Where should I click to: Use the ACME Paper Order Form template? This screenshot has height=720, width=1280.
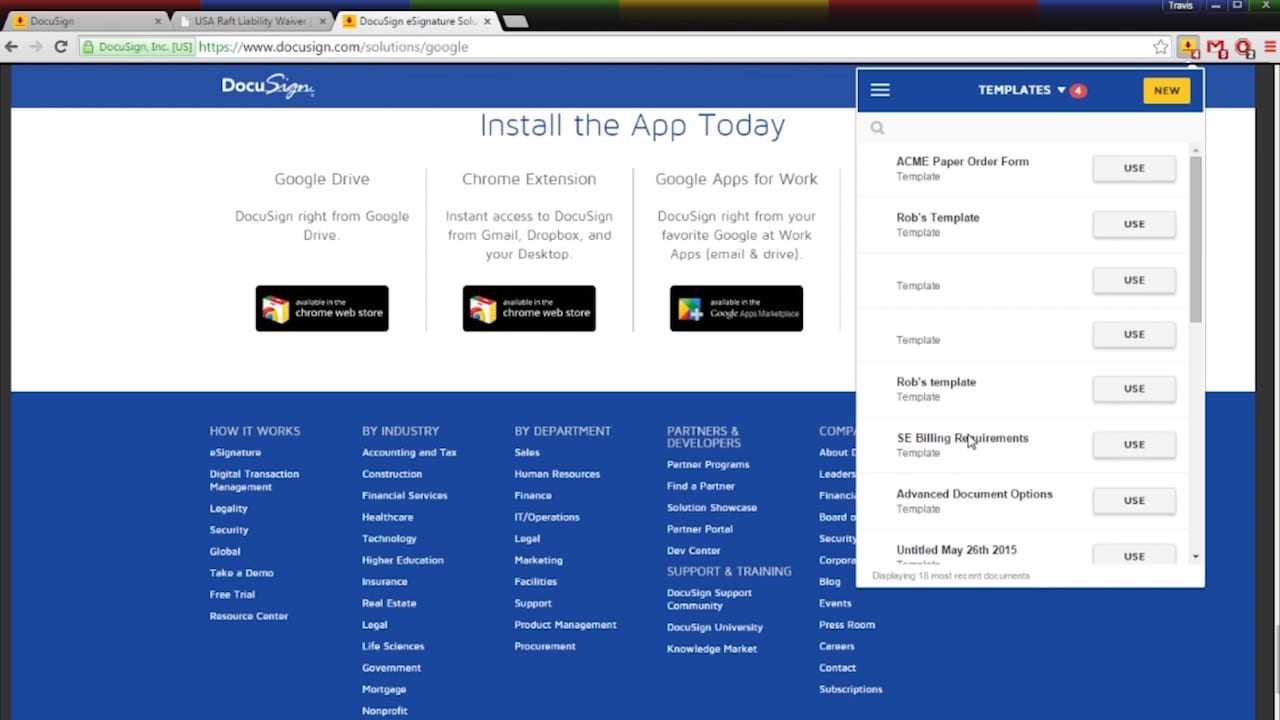click(1134, 168)
